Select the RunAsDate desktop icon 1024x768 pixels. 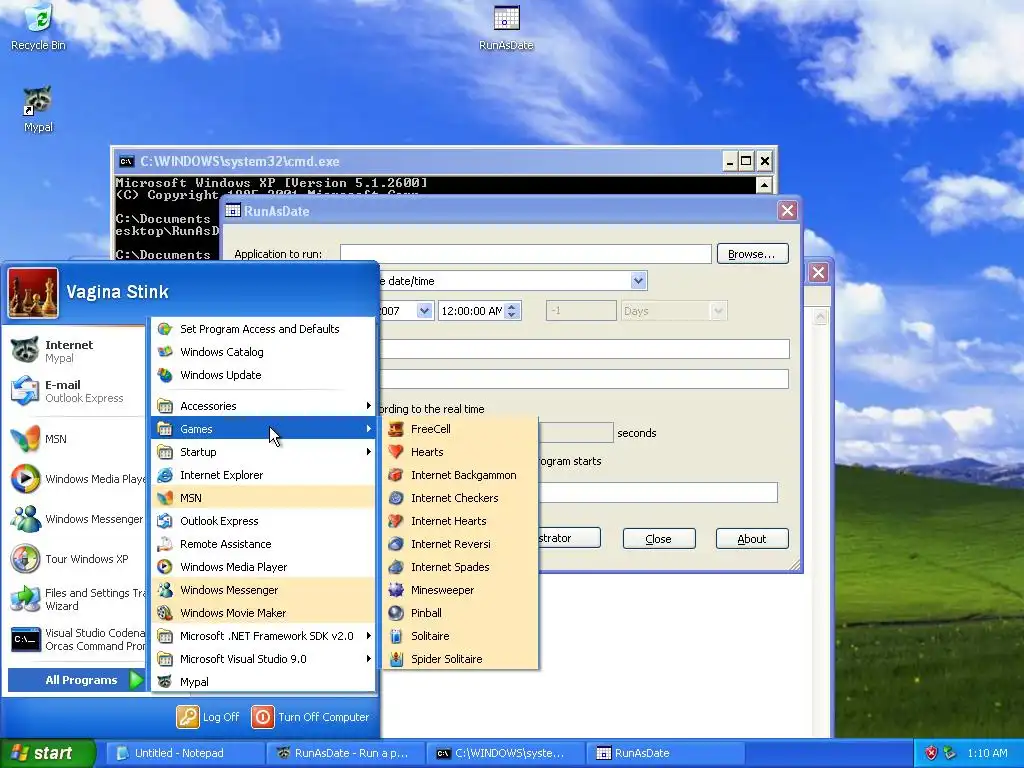pos(506,27)
